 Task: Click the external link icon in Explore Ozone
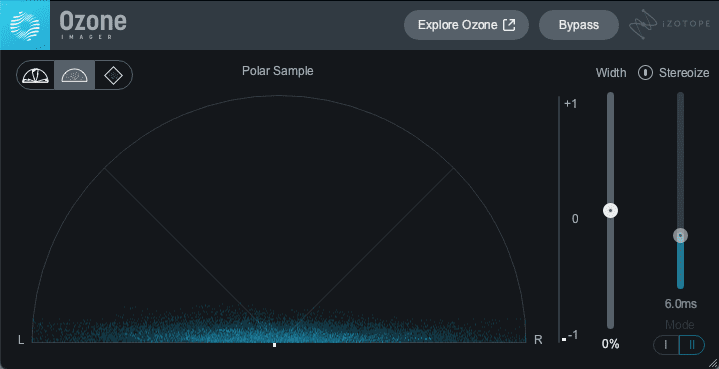(x=509, y=25)
